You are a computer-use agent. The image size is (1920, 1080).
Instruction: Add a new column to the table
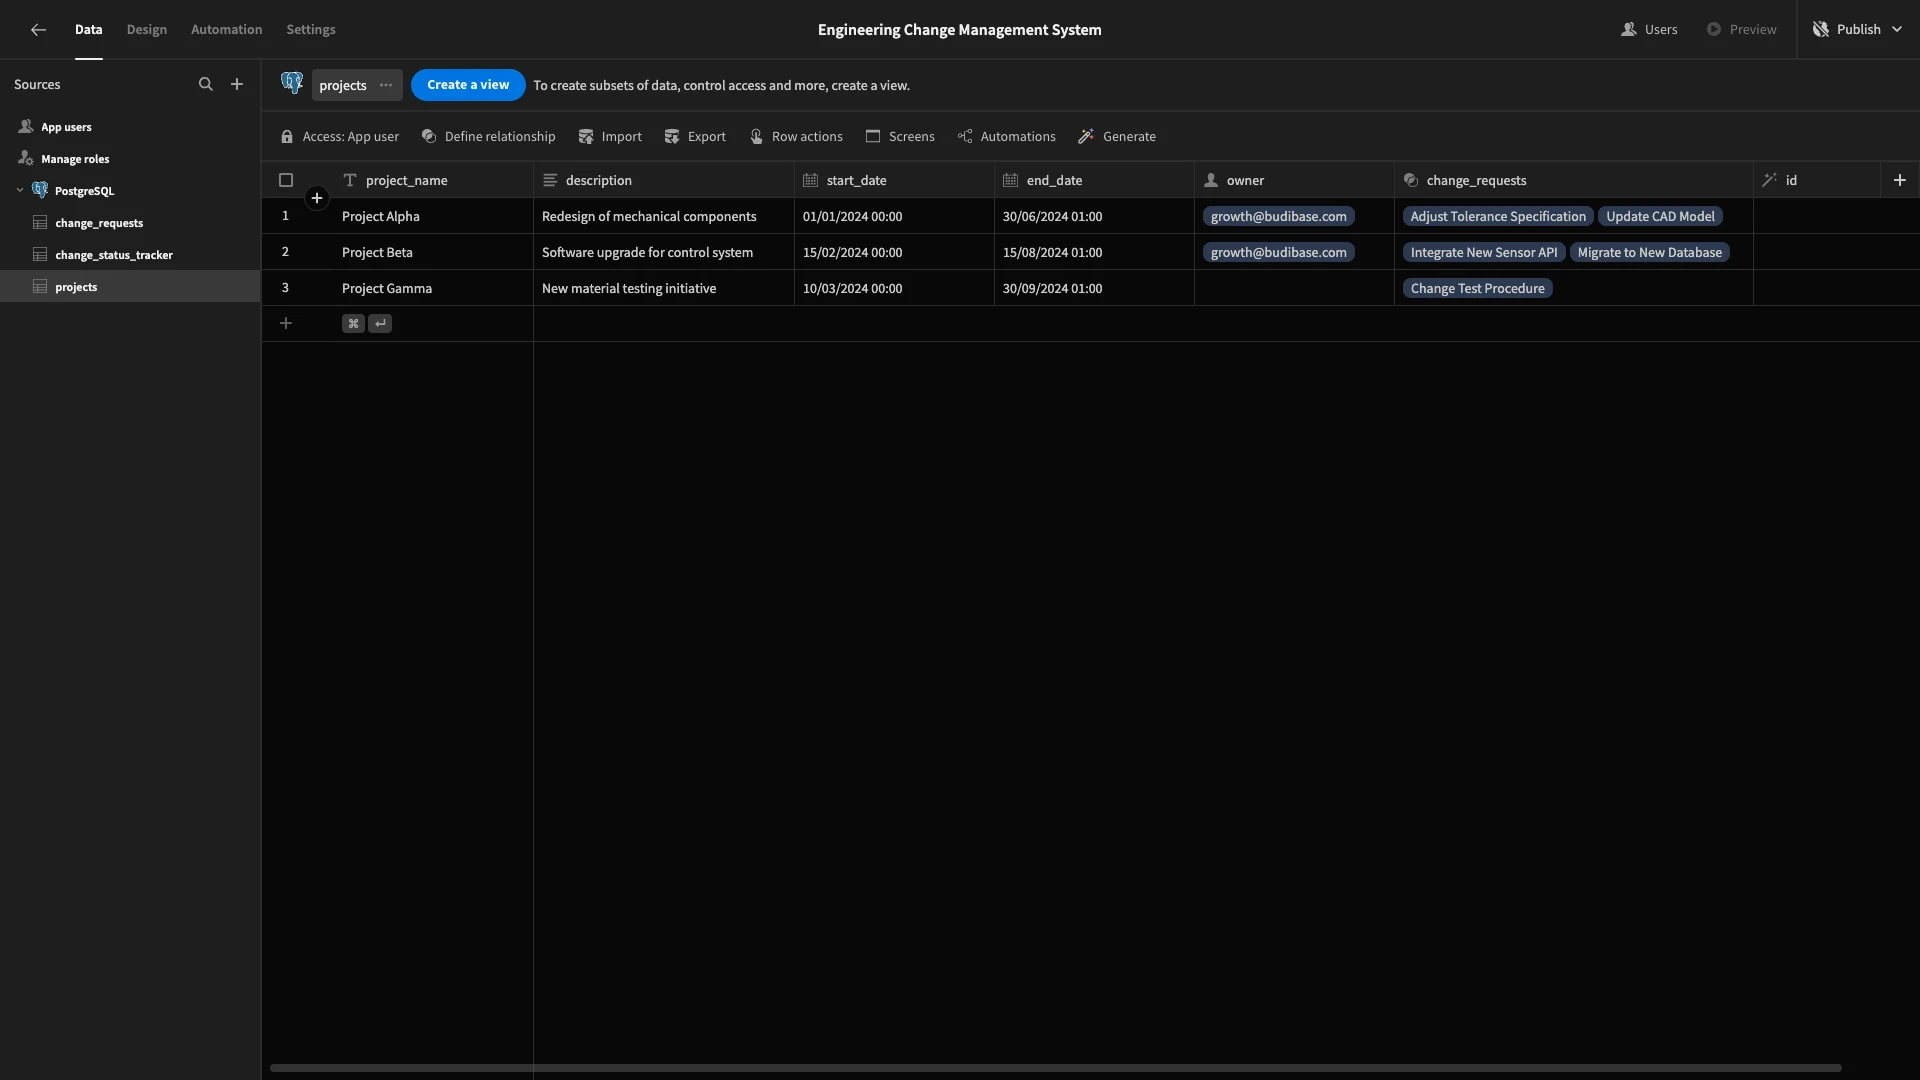1900,180
